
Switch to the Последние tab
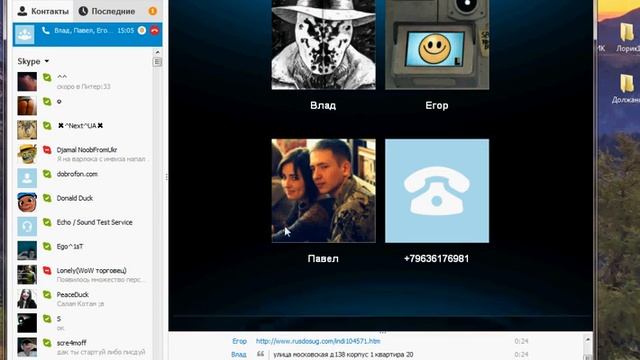coord(107,11)
